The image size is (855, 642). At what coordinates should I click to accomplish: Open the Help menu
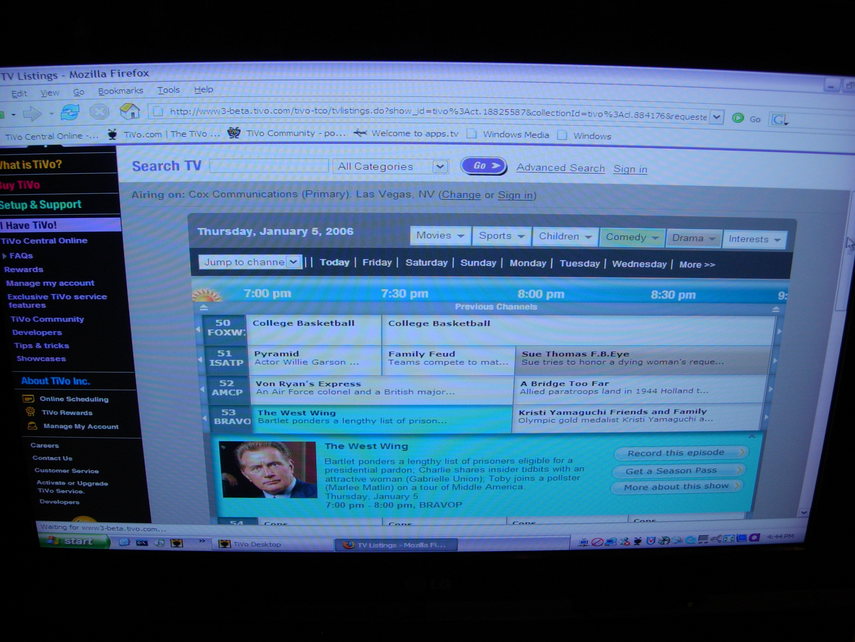pyautogui.click(x=203, y=89)
